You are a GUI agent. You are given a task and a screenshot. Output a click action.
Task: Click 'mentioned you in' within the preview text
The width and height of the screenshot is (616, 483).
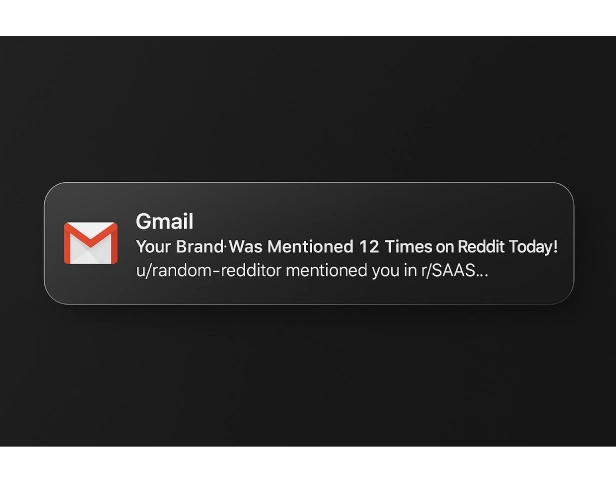click(x=347, y=270)
